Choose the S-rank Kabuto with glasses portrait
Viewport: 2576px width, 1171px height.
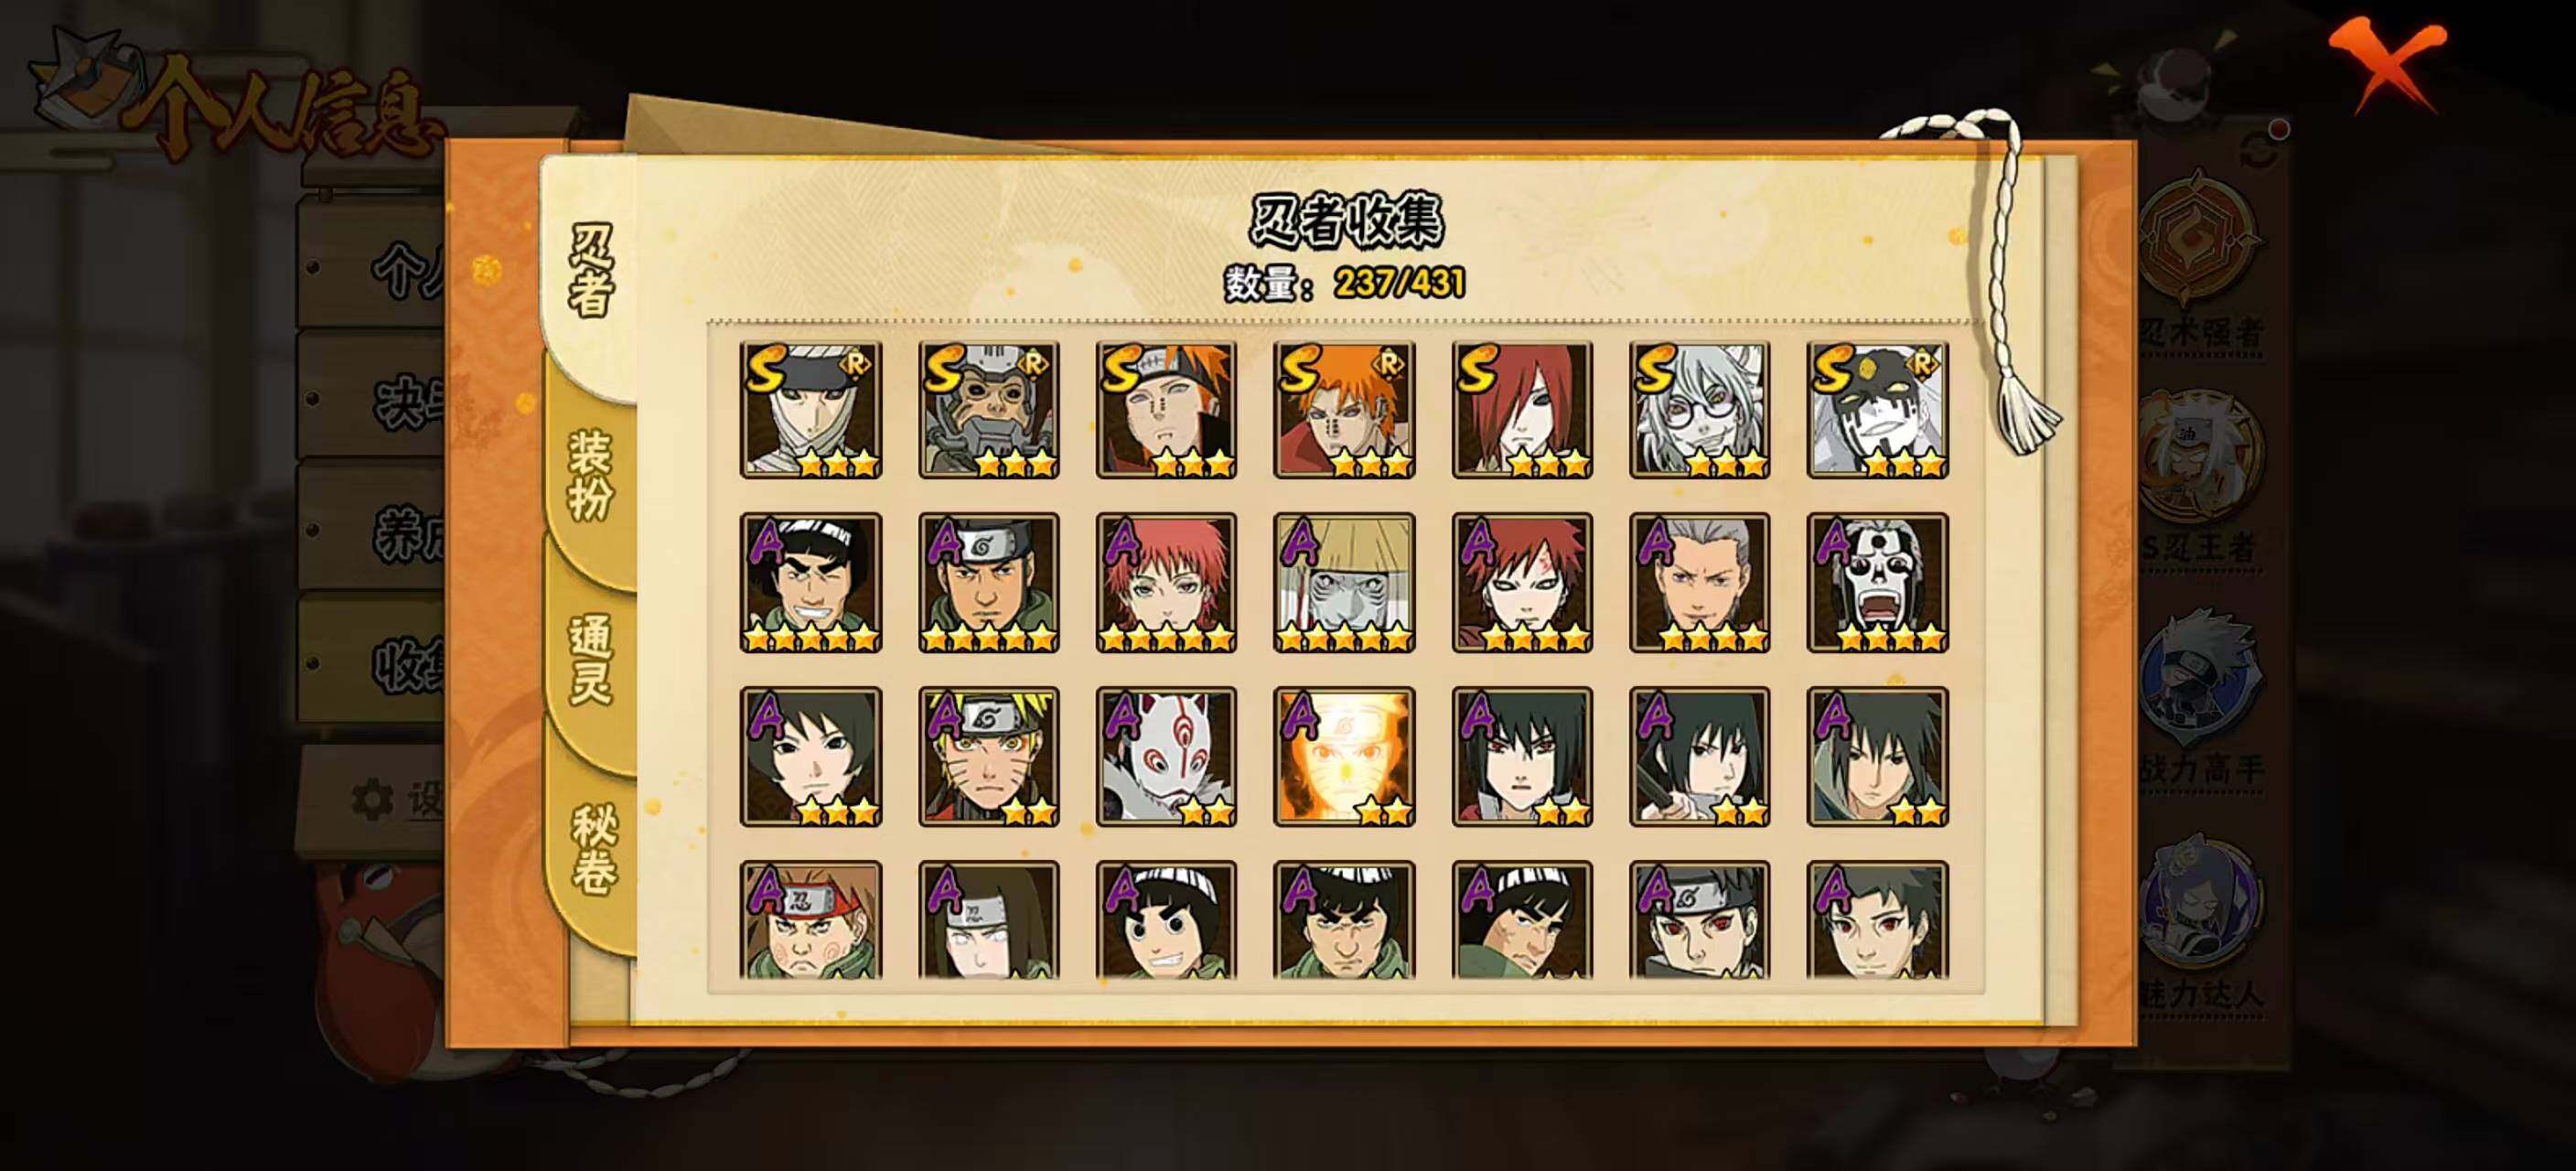(x=1699, y=409)
